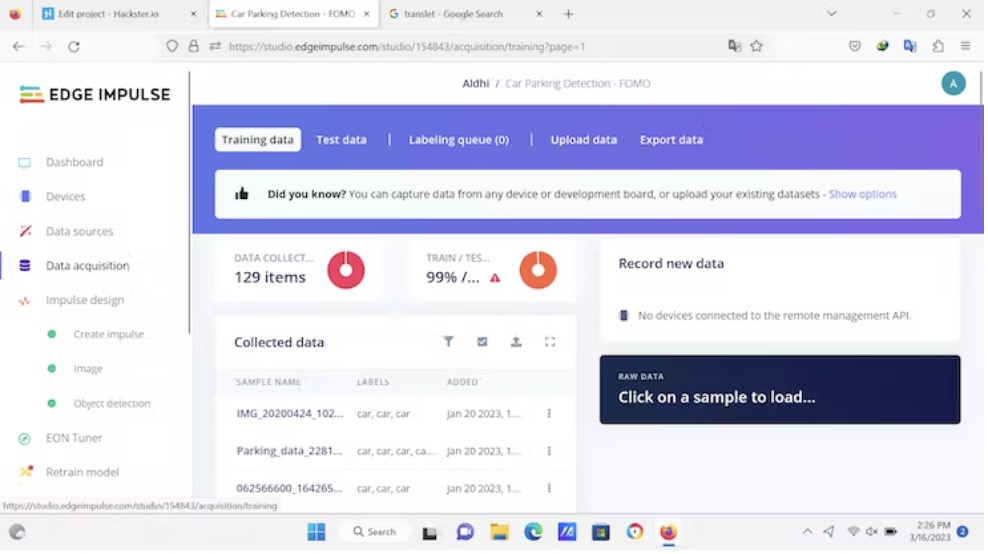Click the select multiple items checkbox icon
This screenshot has height=554, width=988.
click(482, 342)
